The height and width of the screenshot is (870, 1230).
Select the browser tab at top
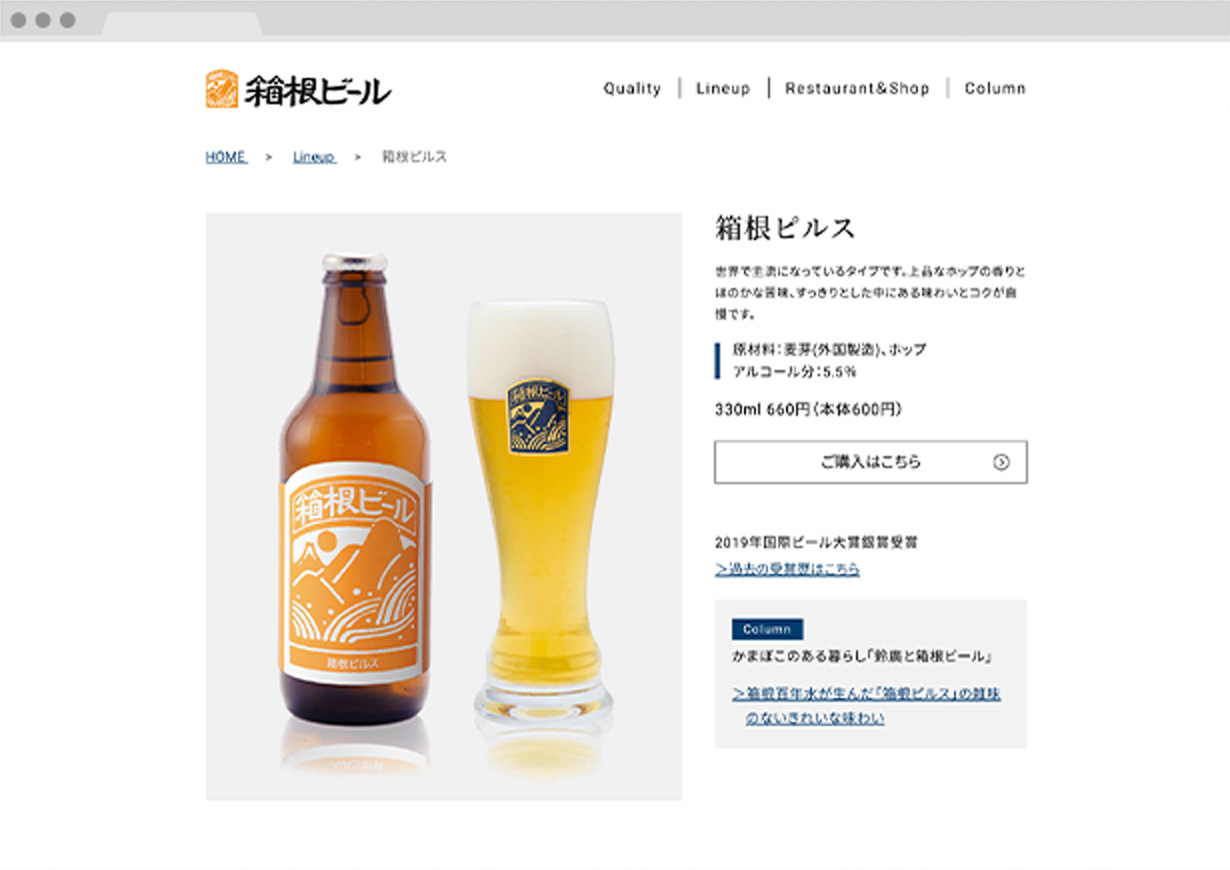pos(181,26)
